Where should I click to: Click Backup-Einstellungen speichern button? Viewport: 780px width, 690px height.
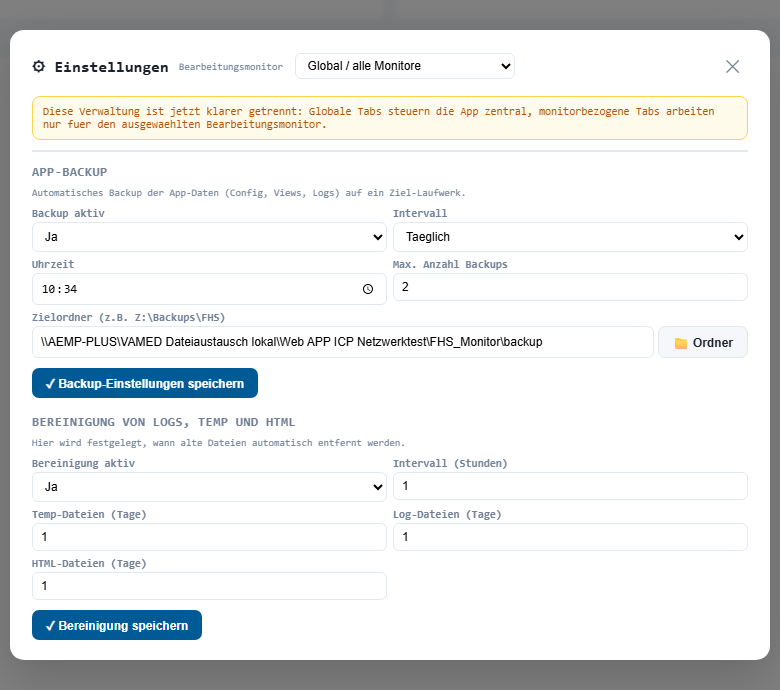click(x=145, y=383)
